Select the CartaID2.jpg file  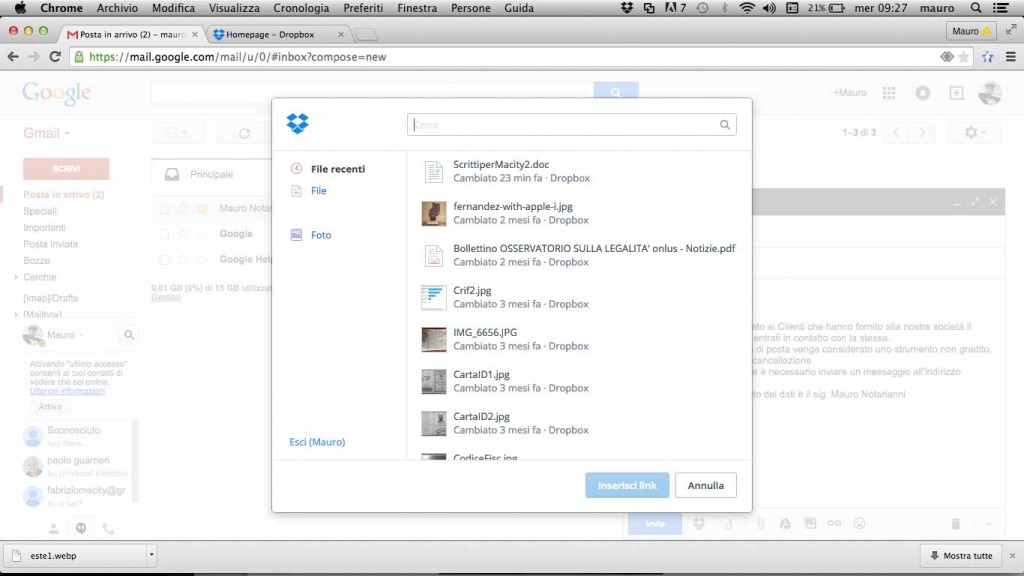tap(579, 423)
